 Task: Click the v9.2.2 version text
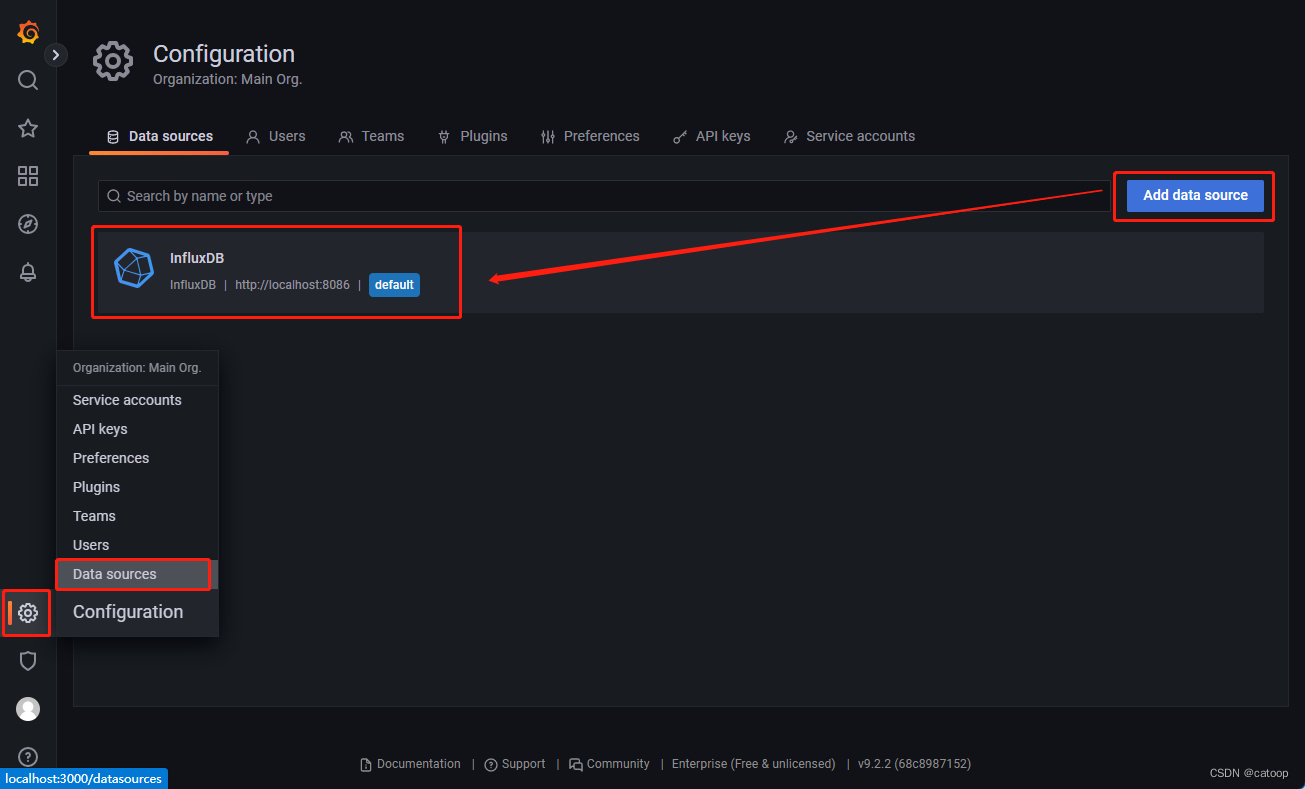pyautogui.click(x=914, y=764)
